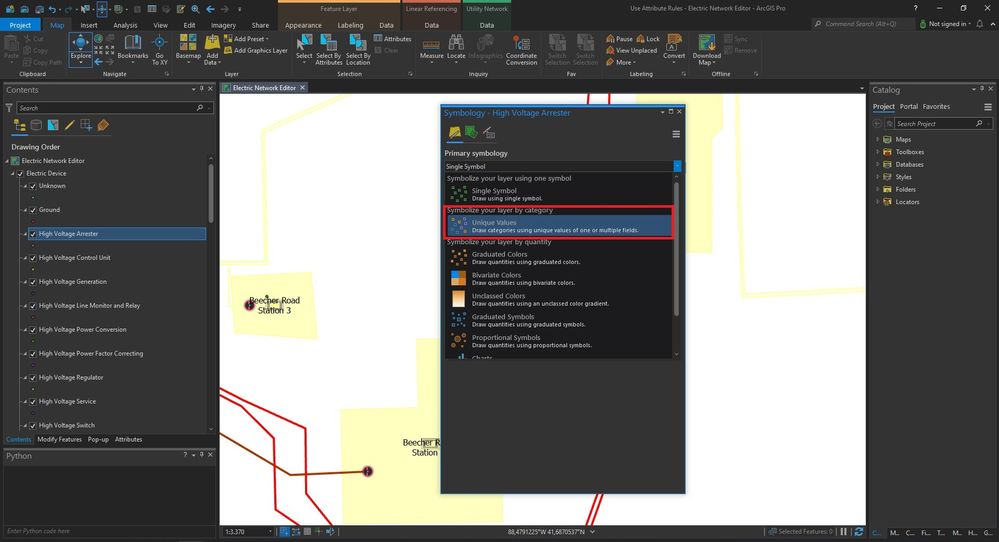
Task: Expand Folders in the Catalog pane
Action: 877,189
